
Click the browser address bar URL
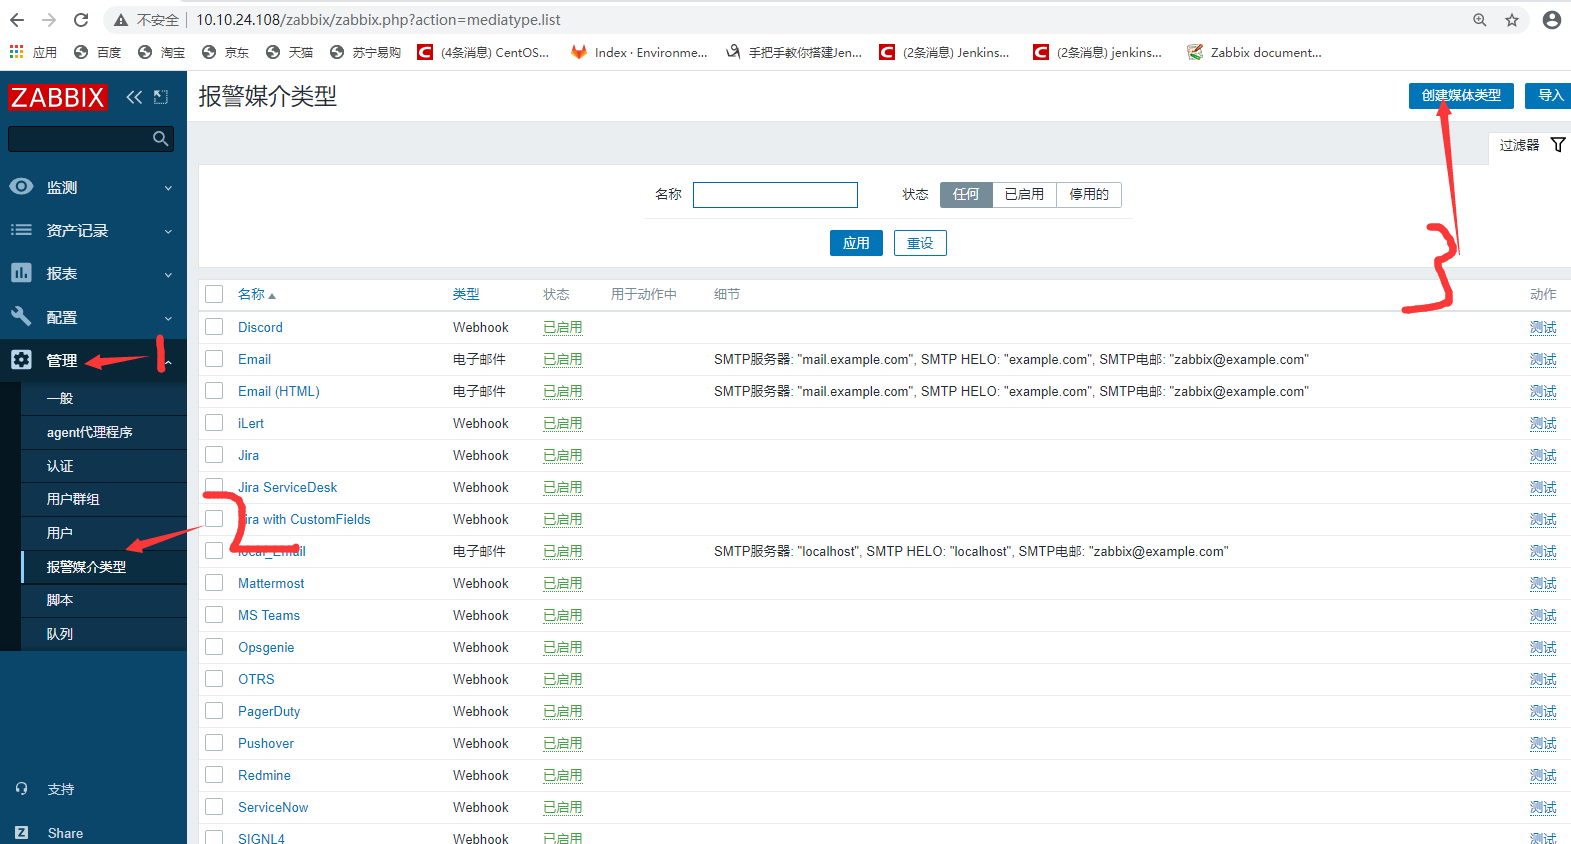378,20
